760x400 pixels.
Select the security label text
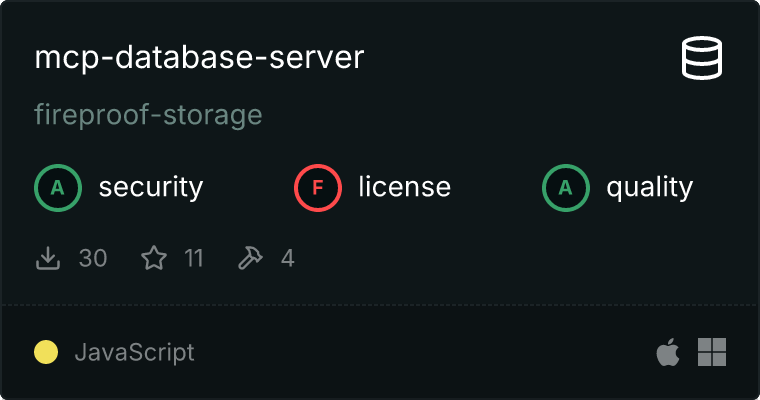coord(151,187)
